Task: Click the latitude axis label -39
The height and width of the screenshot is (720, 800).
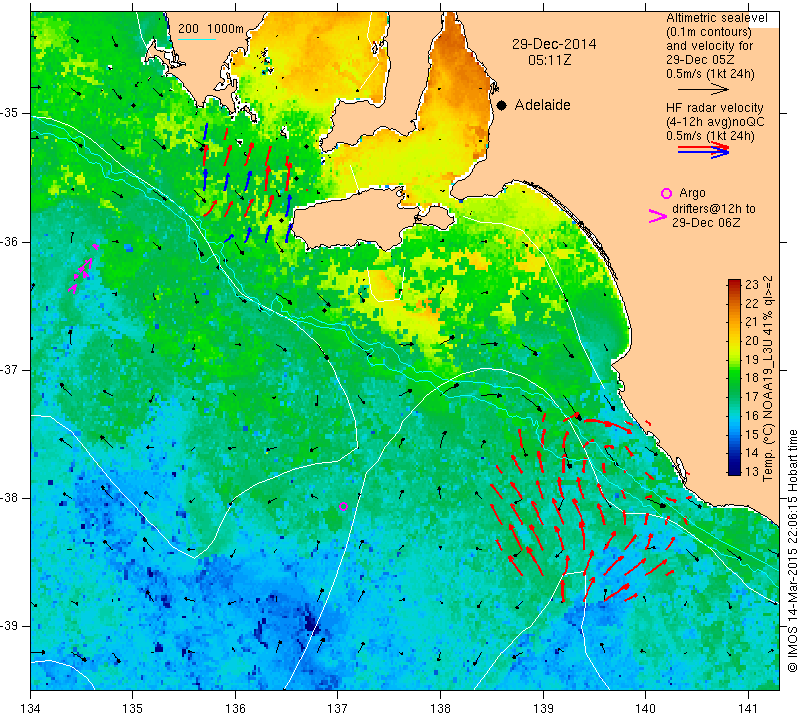Action: click(11, 626)
